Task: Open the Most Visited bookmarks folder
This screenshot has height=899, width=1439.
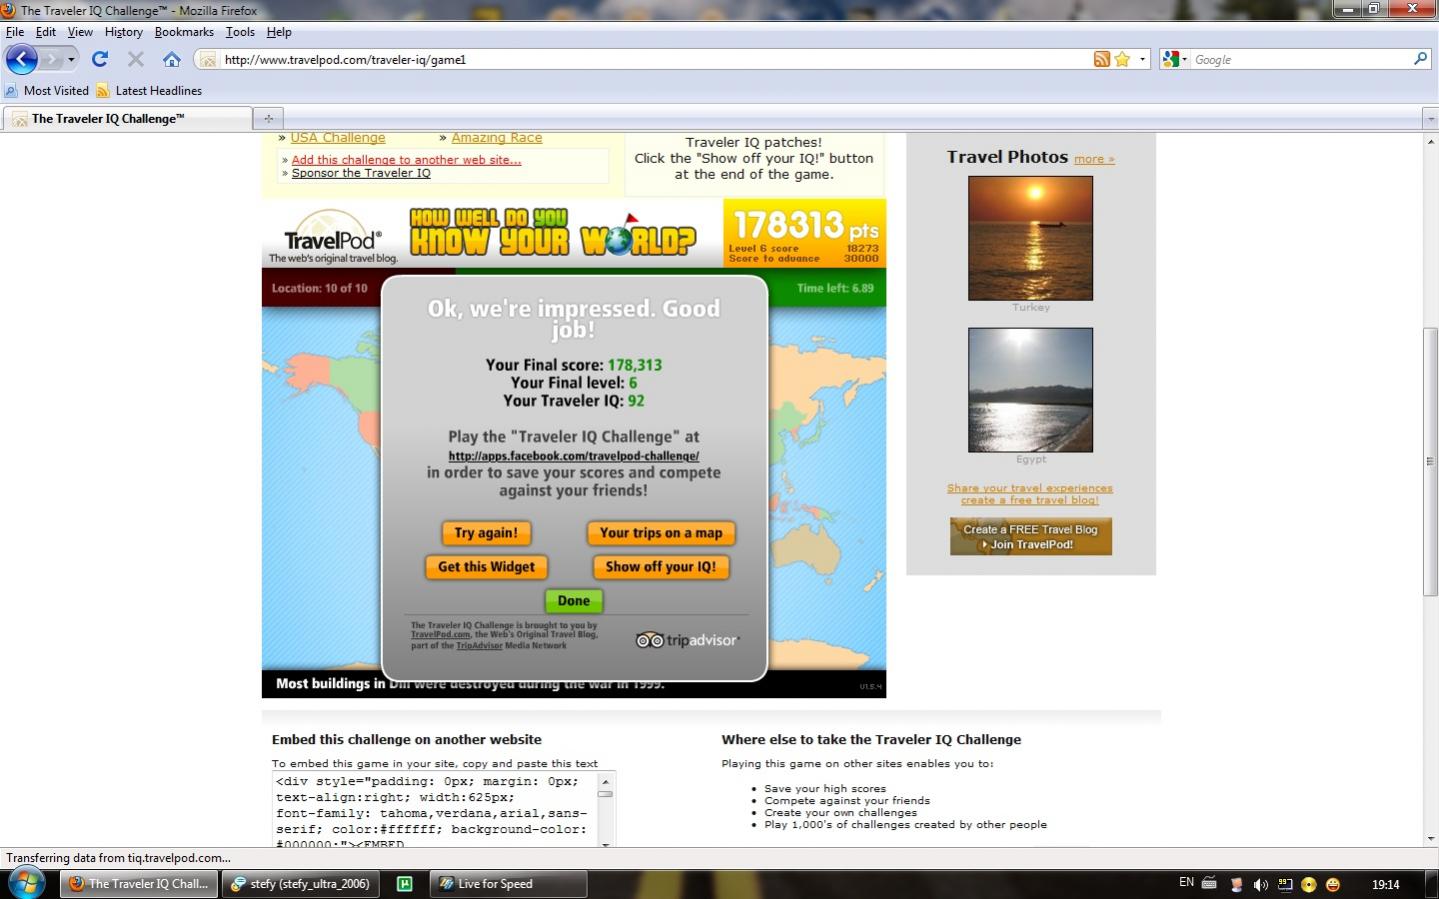Action: (x=47, y=90)
